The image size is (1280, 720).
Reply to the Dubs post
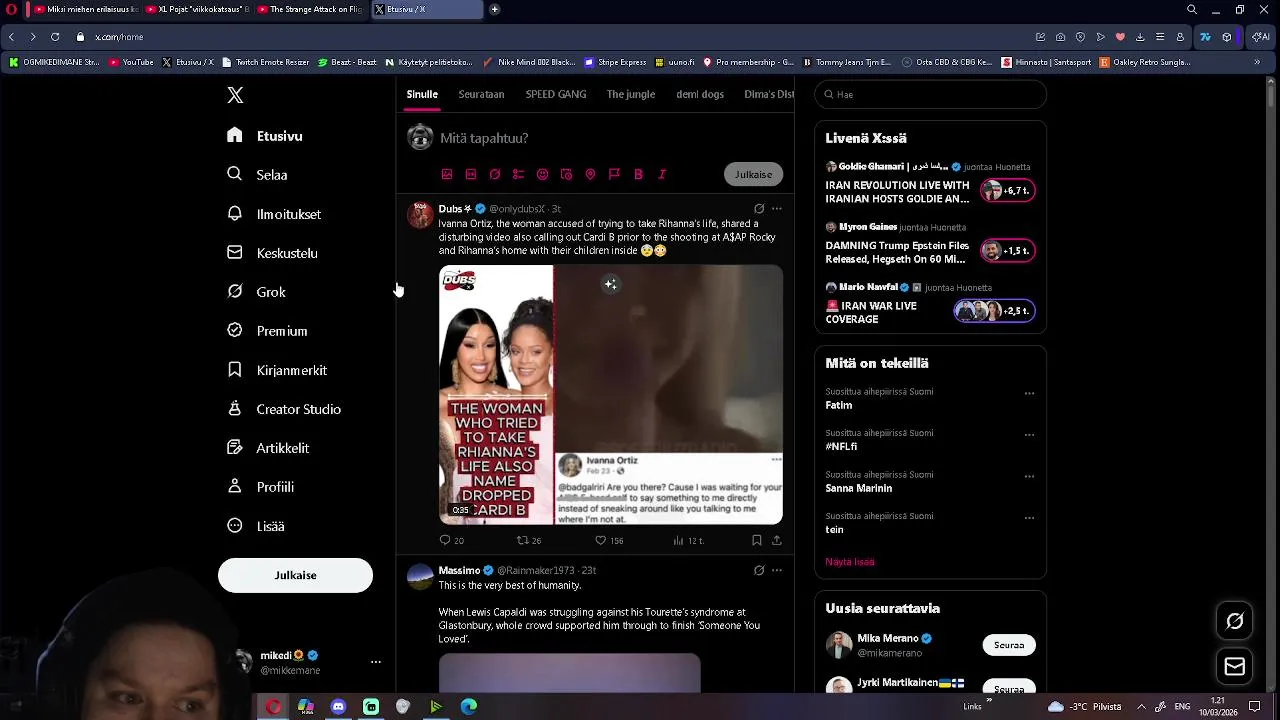pos(446,540)
